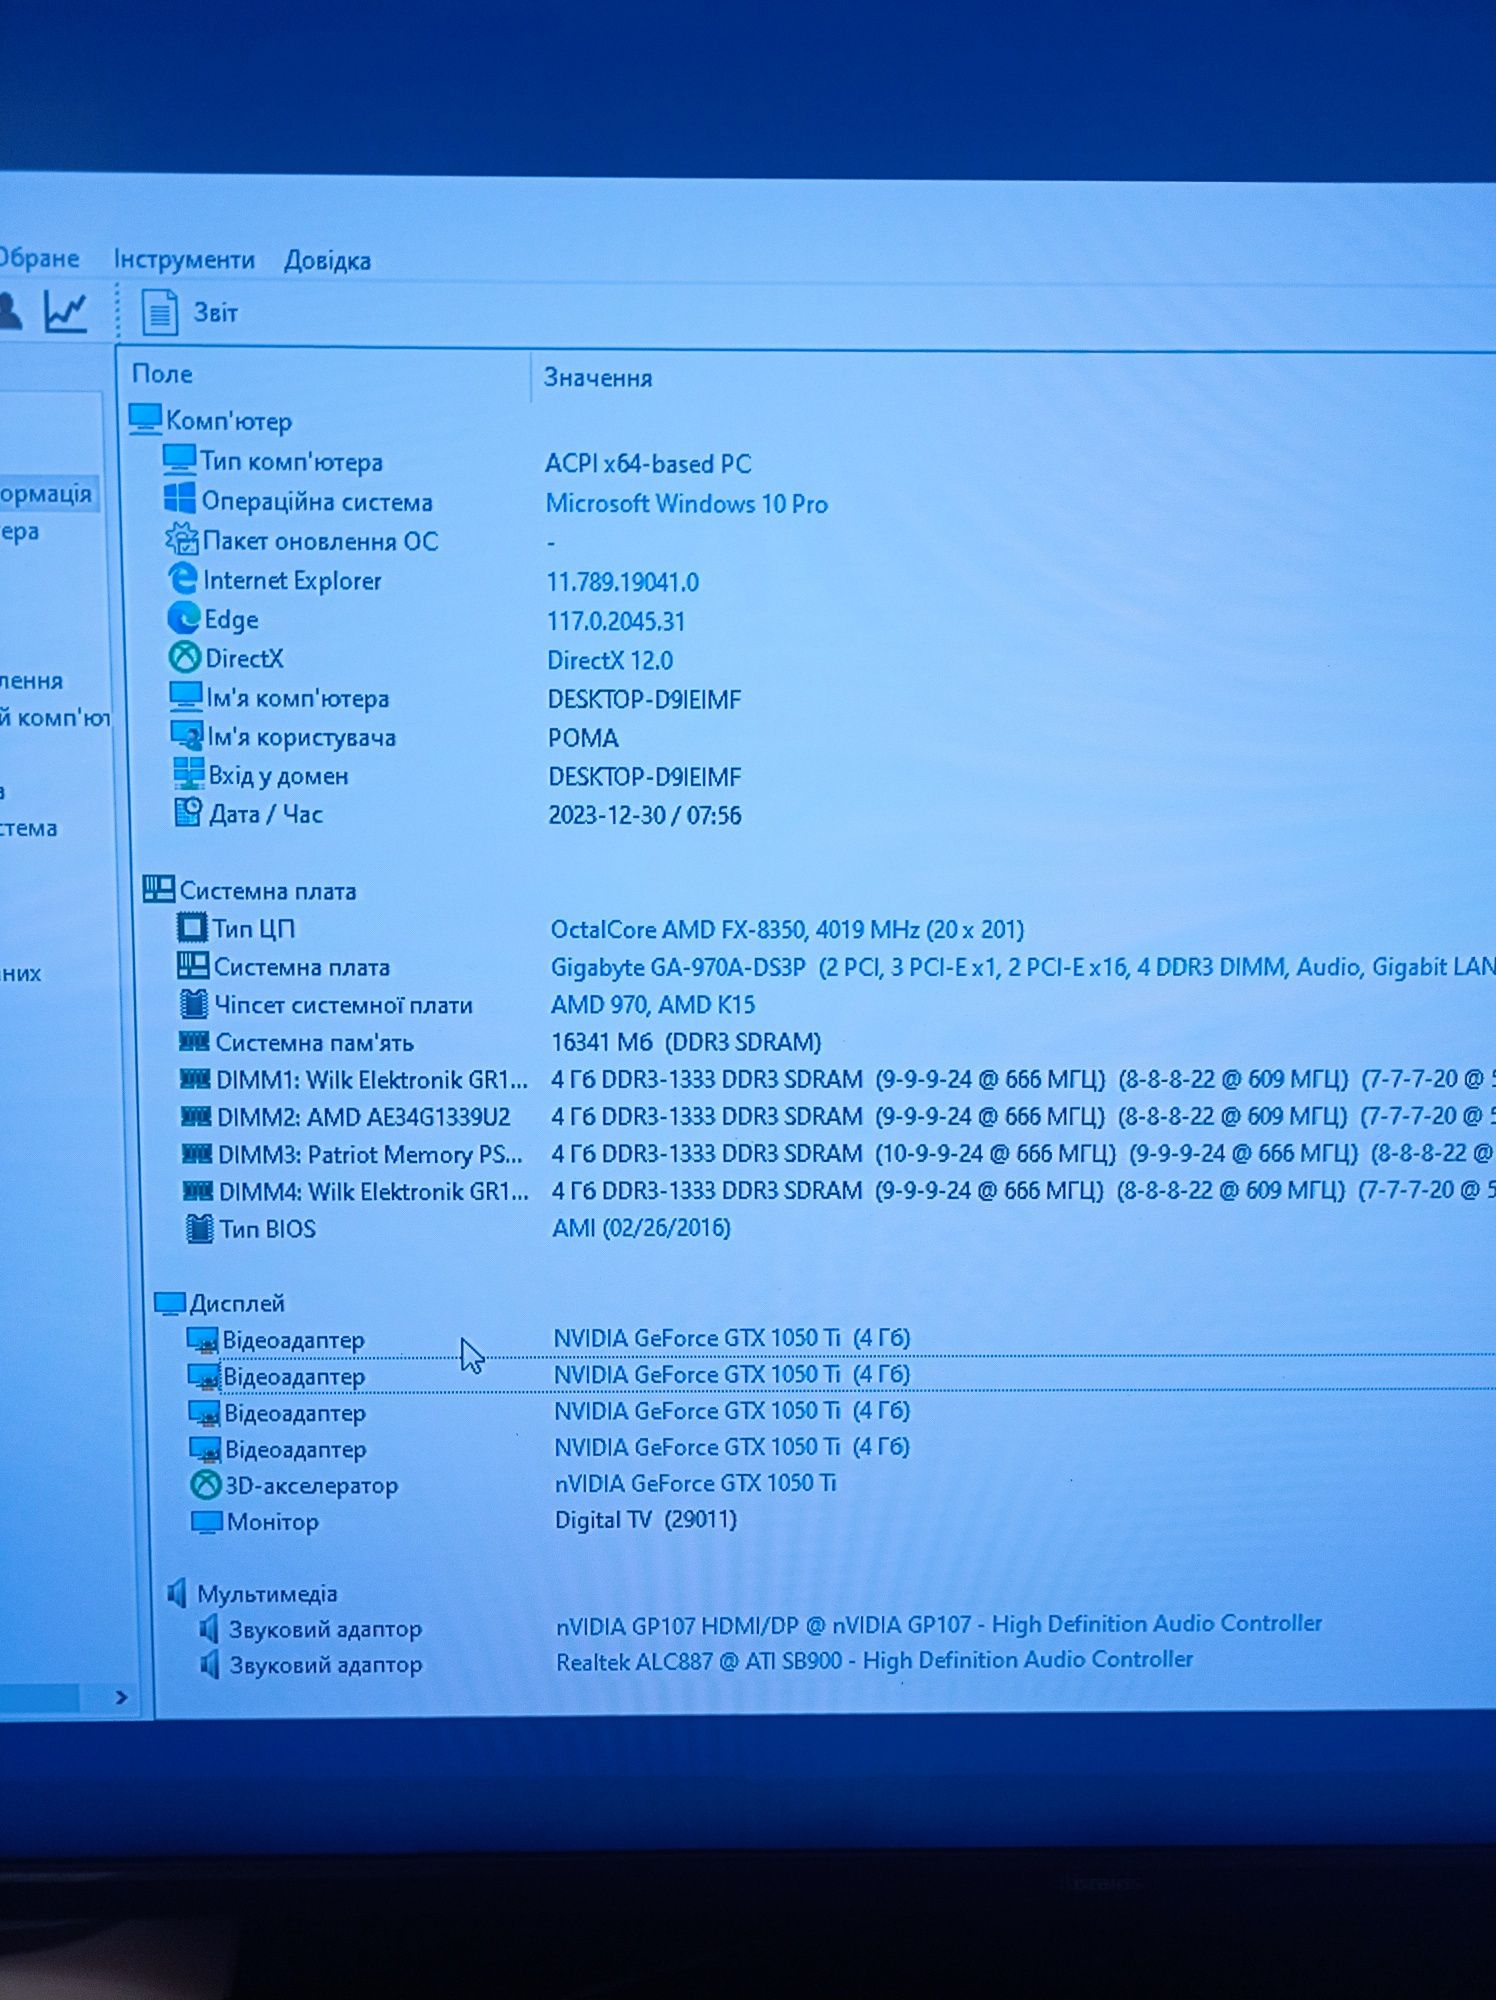Select the Мультимедіа group header
This screenshot has height=2000, width=1496.
[267, 1593]
